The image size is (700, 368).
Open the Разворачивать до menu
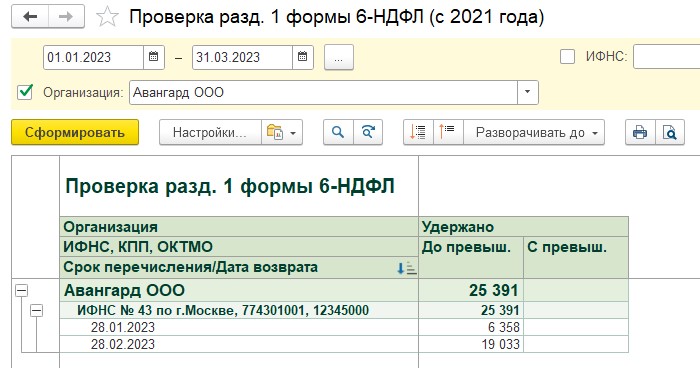[x=534, y=132]
